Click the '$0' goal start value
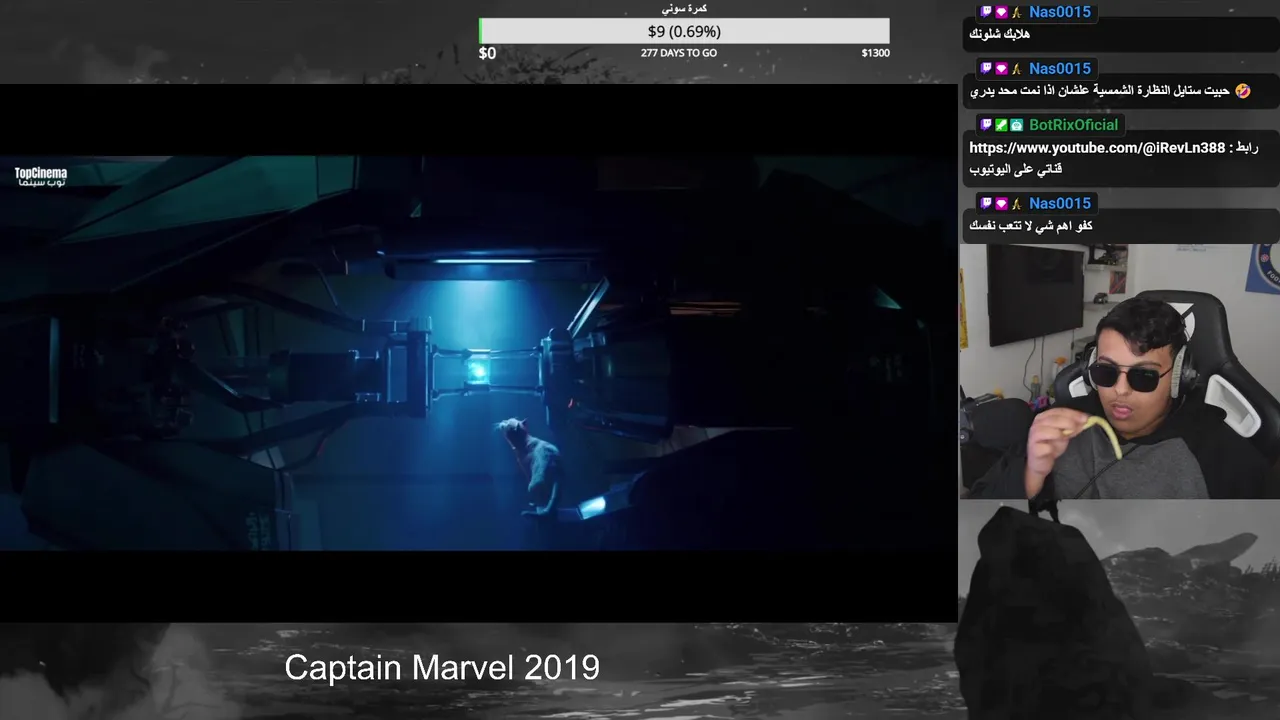The width and height of the screenshot is (1280, 720). click(487, 53)
